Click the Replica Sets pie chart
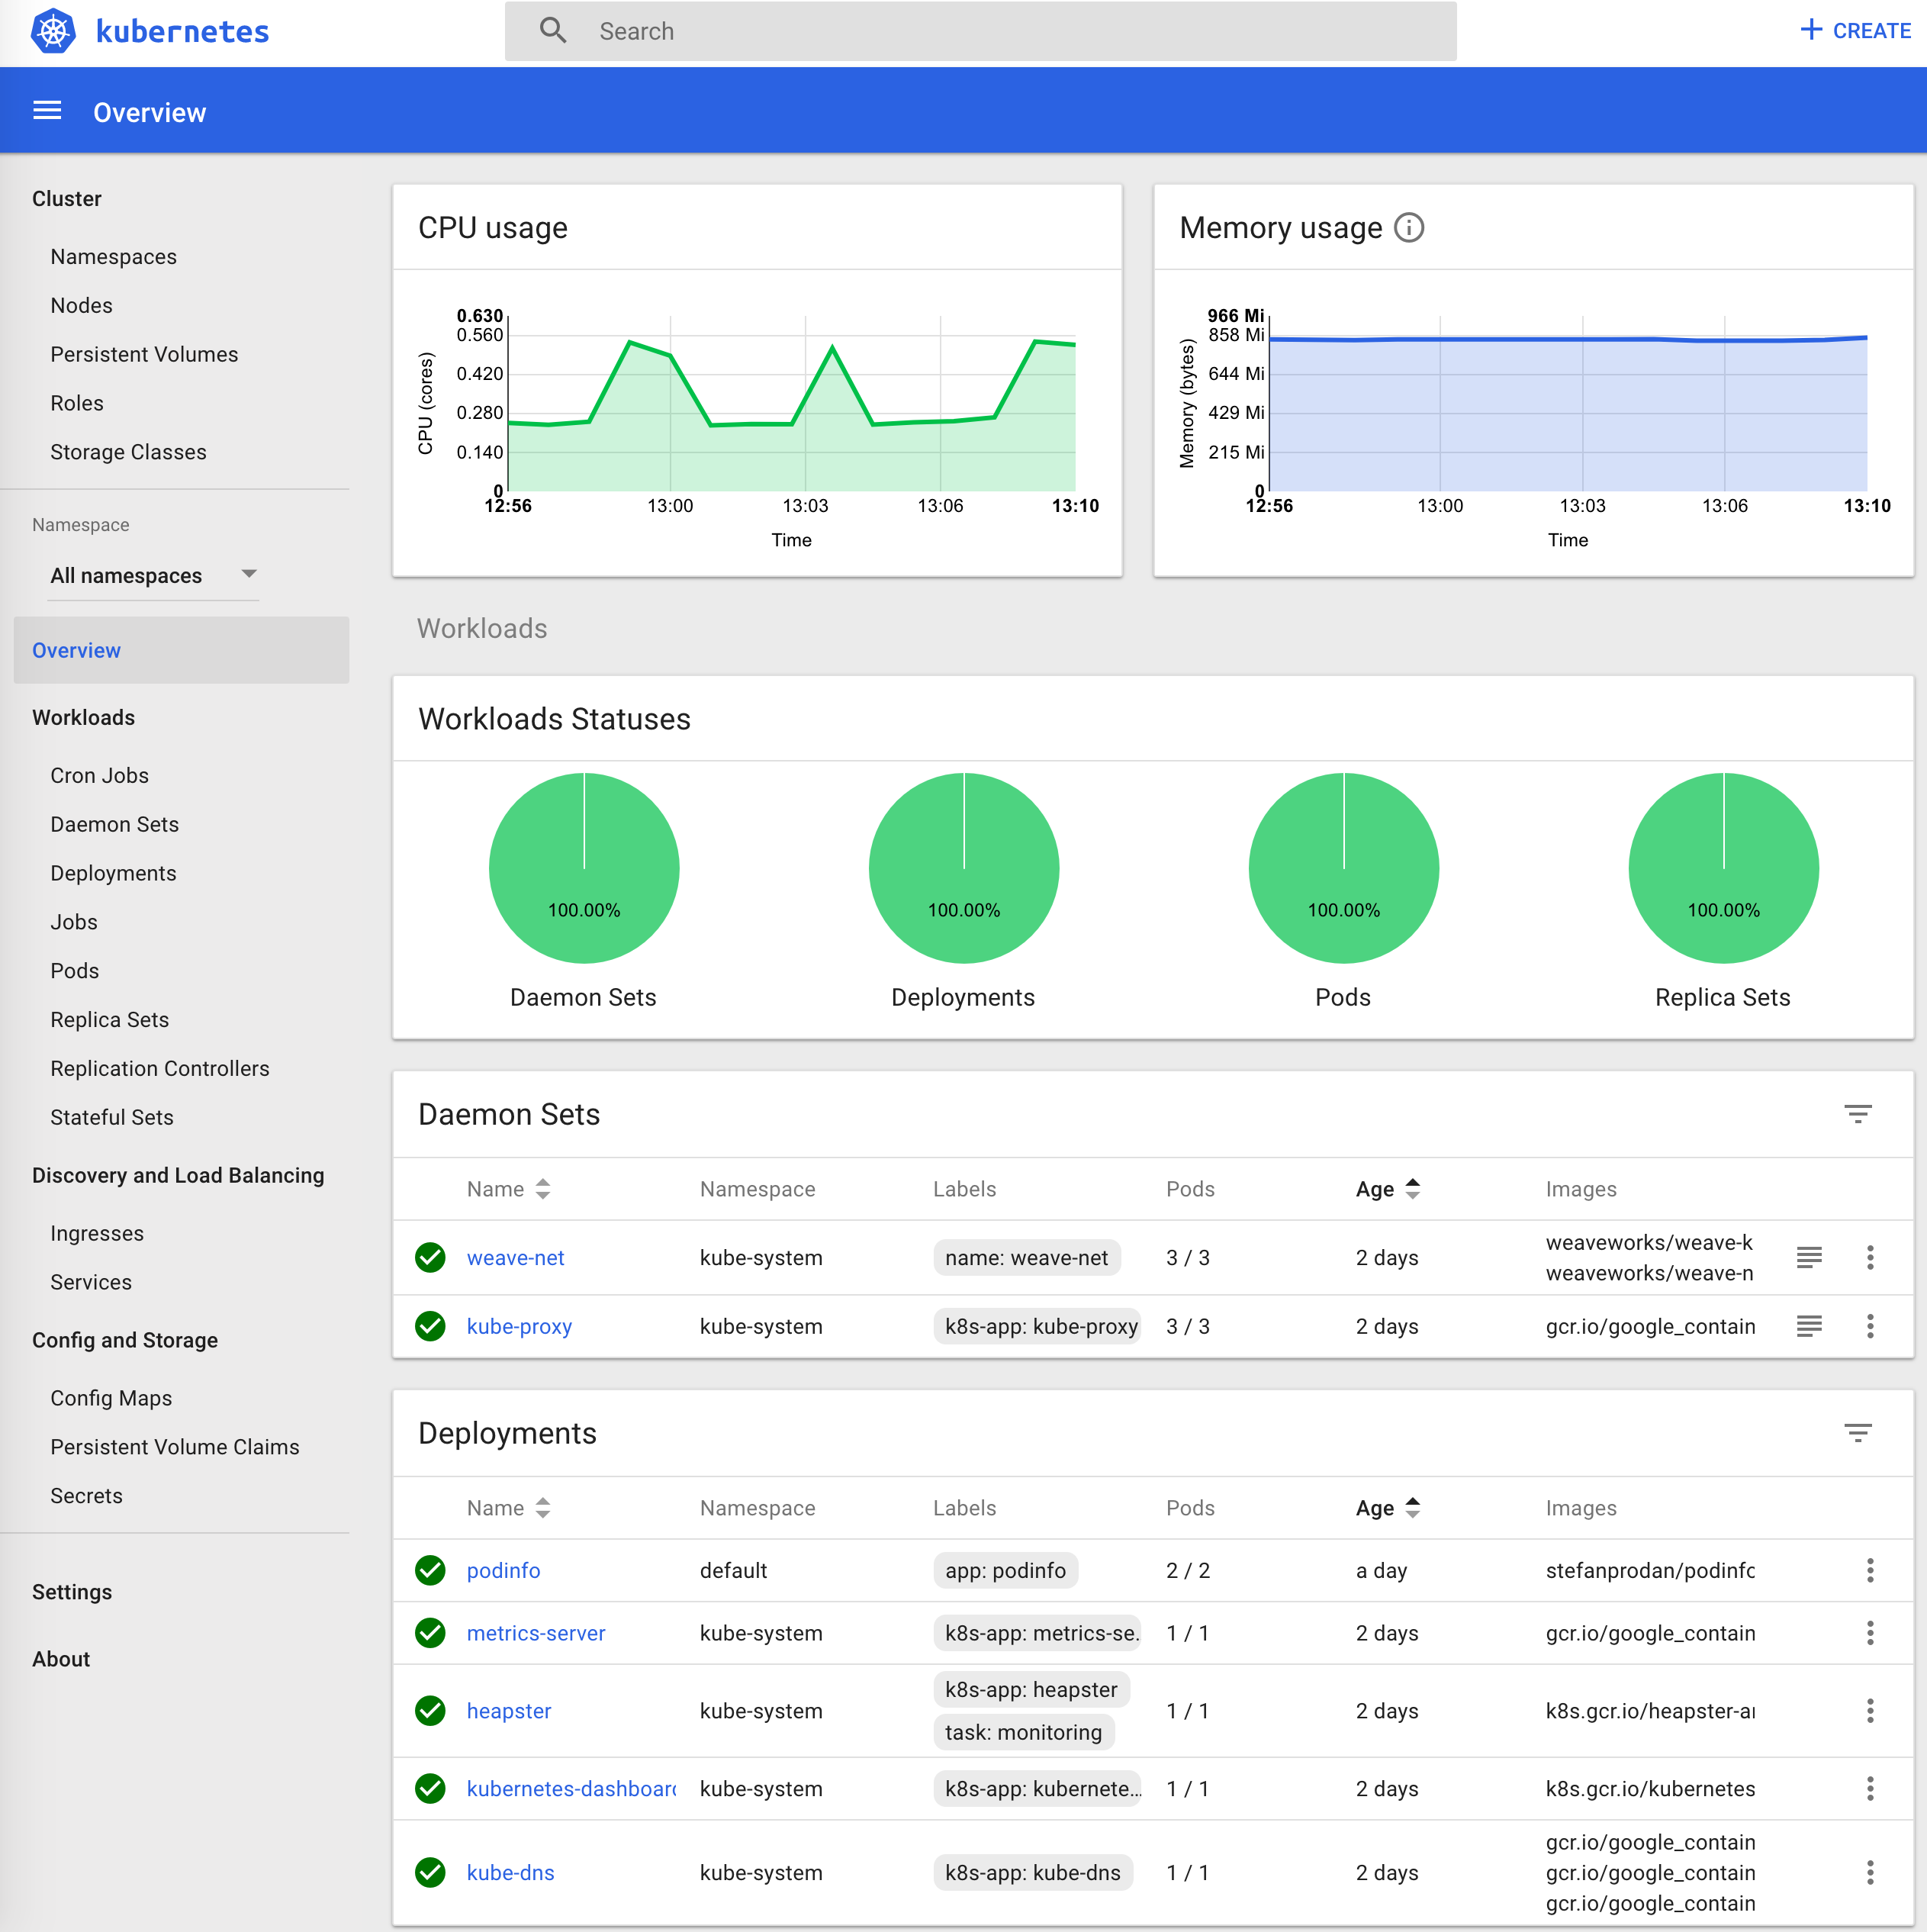This screenshot has height=1932, width=1927. (1723, 868)
